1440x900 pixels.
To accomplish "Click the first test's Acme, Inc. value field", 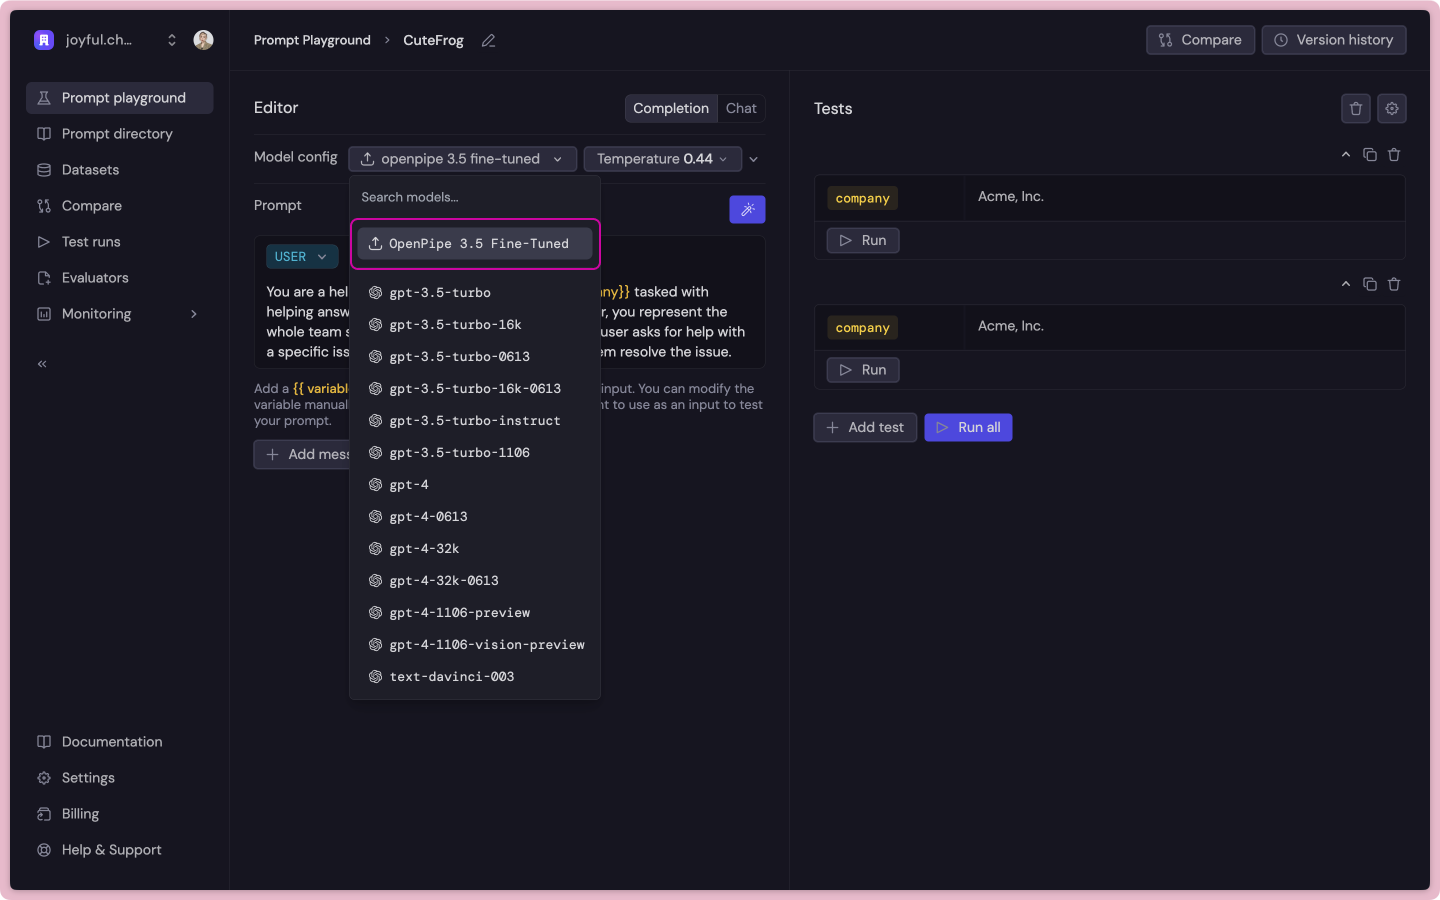I will click(1184, 198).
